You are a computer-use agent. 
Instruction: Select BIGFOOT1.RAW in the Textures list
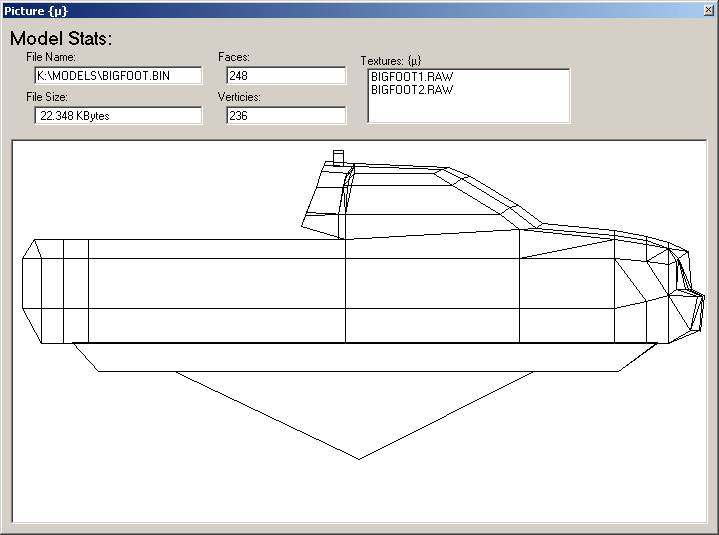(x=411, y=76)
